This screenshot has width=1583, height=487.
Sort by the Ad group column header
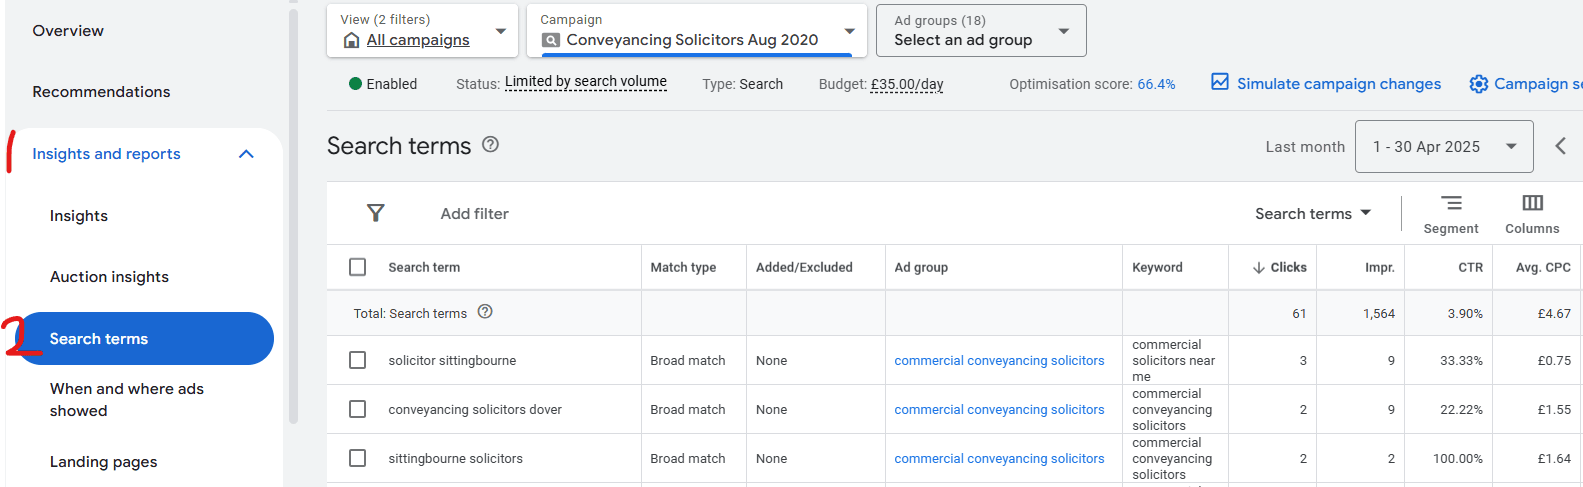pyautogui.click(x=921, y=267)
